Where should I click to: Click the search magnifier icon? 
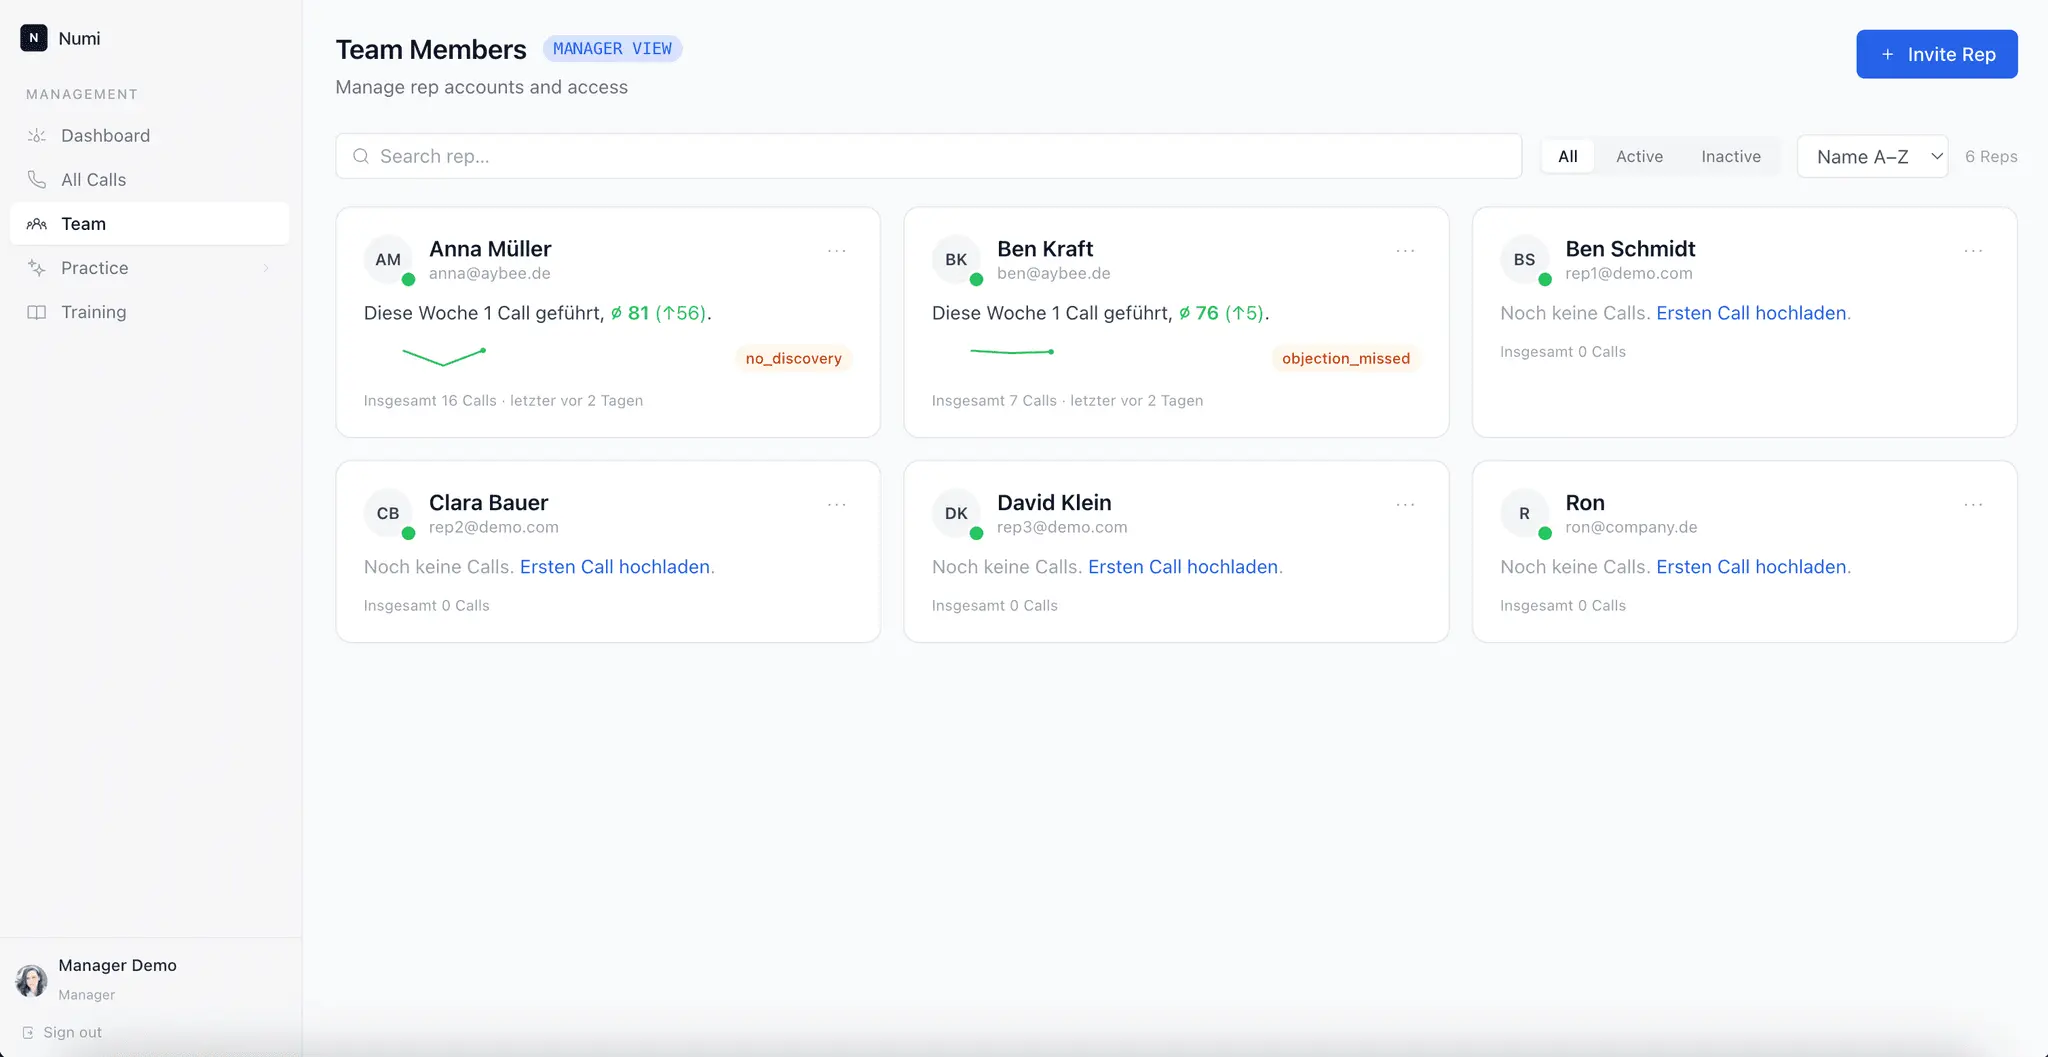[x=361, y=156]
